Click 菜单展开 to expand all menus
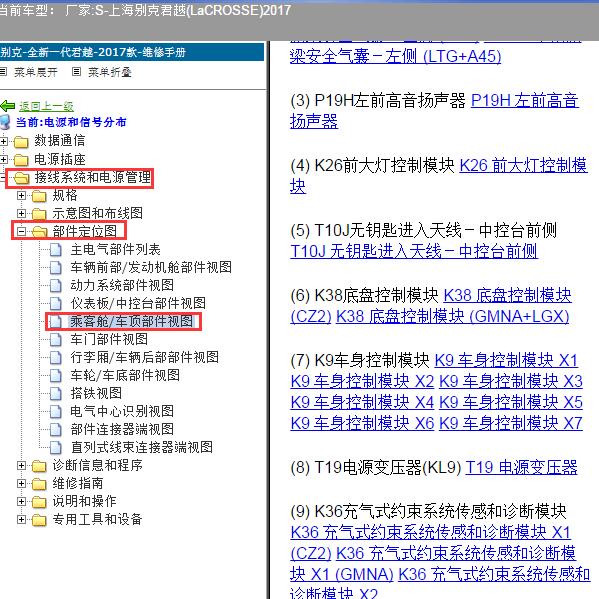599x599 pixels. (36, 72)
